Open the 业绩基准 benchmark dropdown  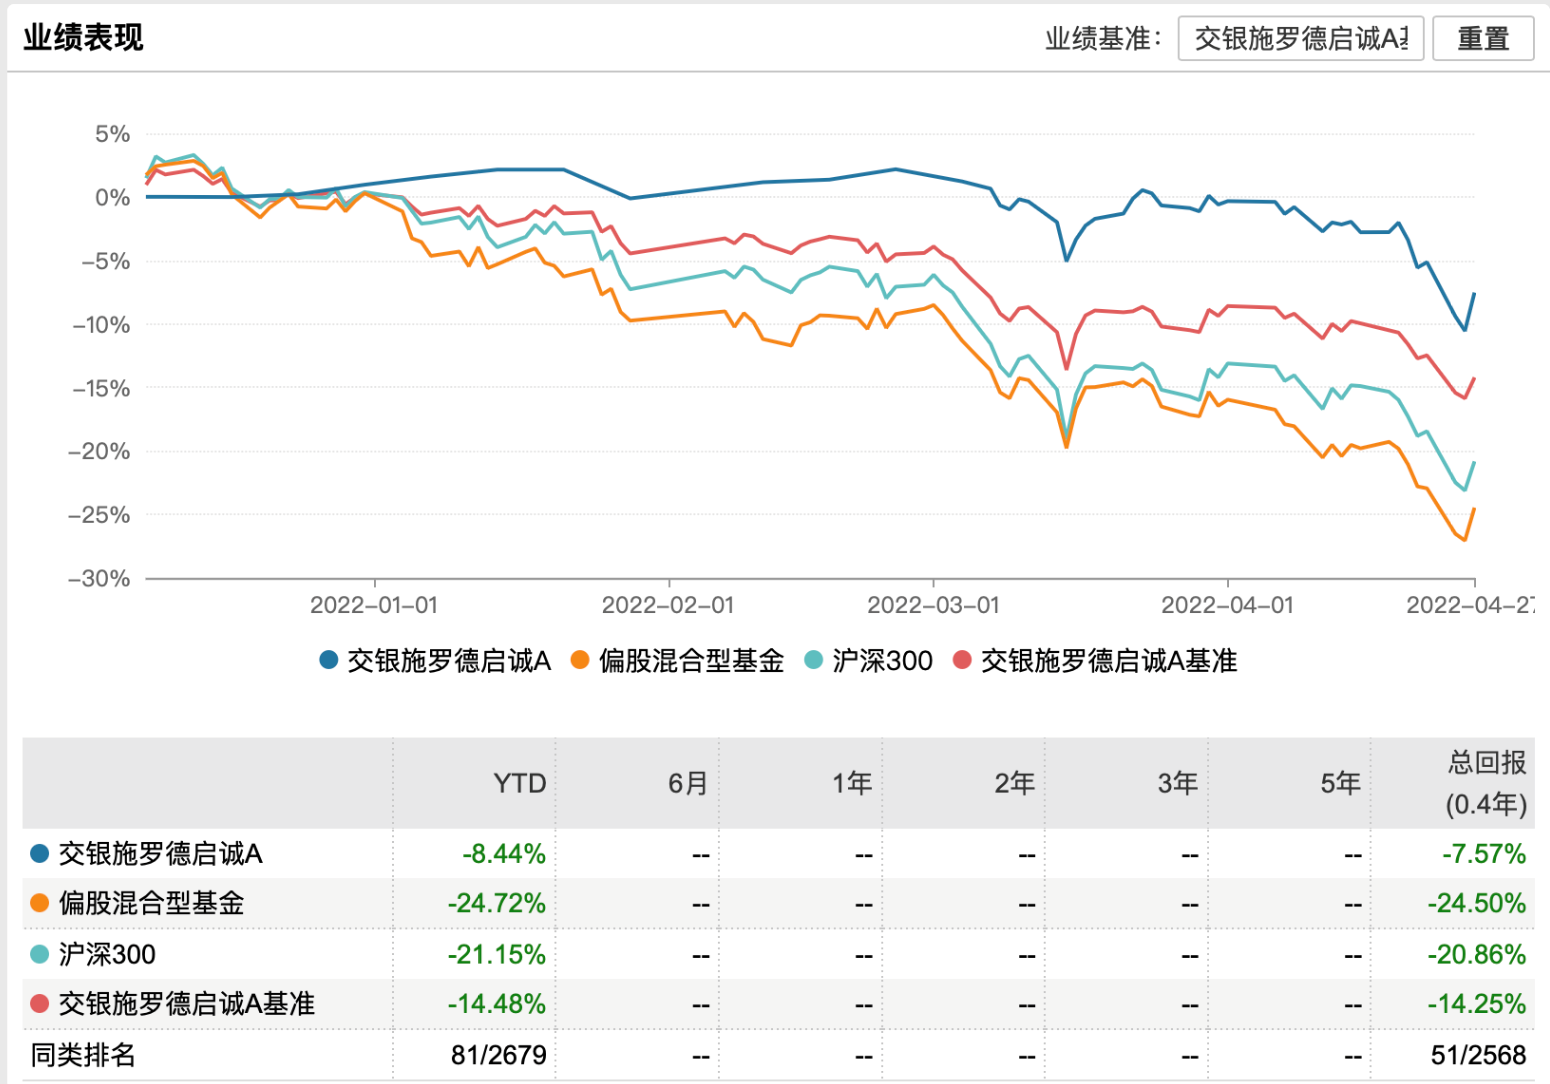click(1300, 39)
